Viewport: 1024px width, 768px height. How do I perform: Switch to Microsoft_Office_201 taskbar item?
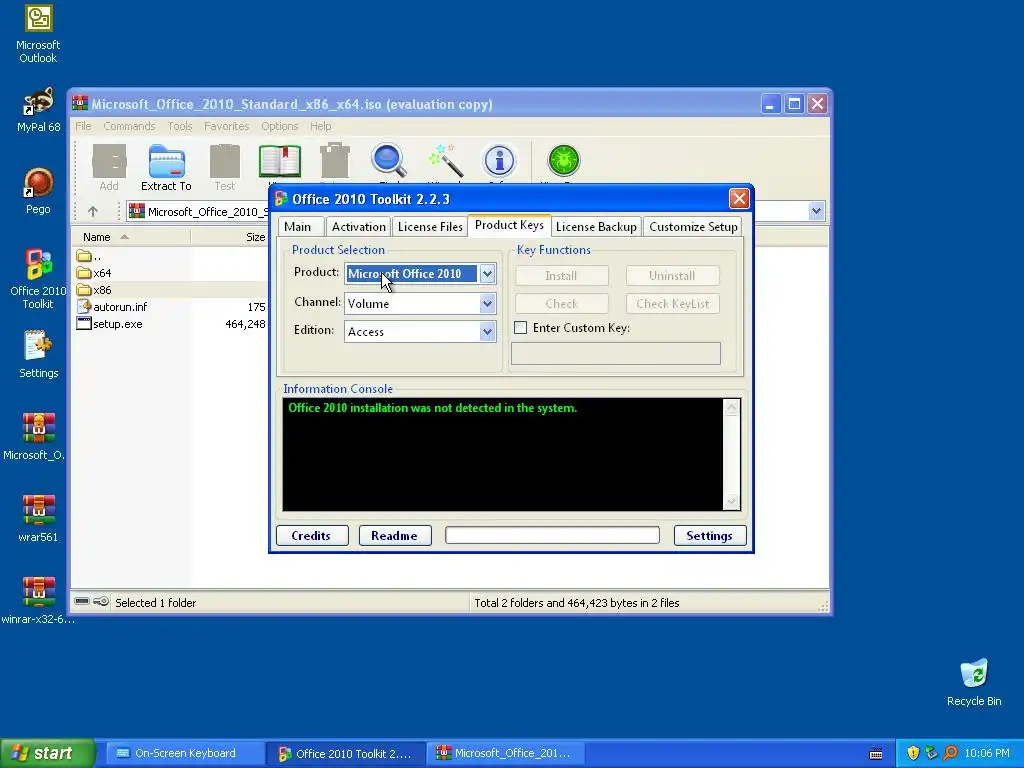504,753
